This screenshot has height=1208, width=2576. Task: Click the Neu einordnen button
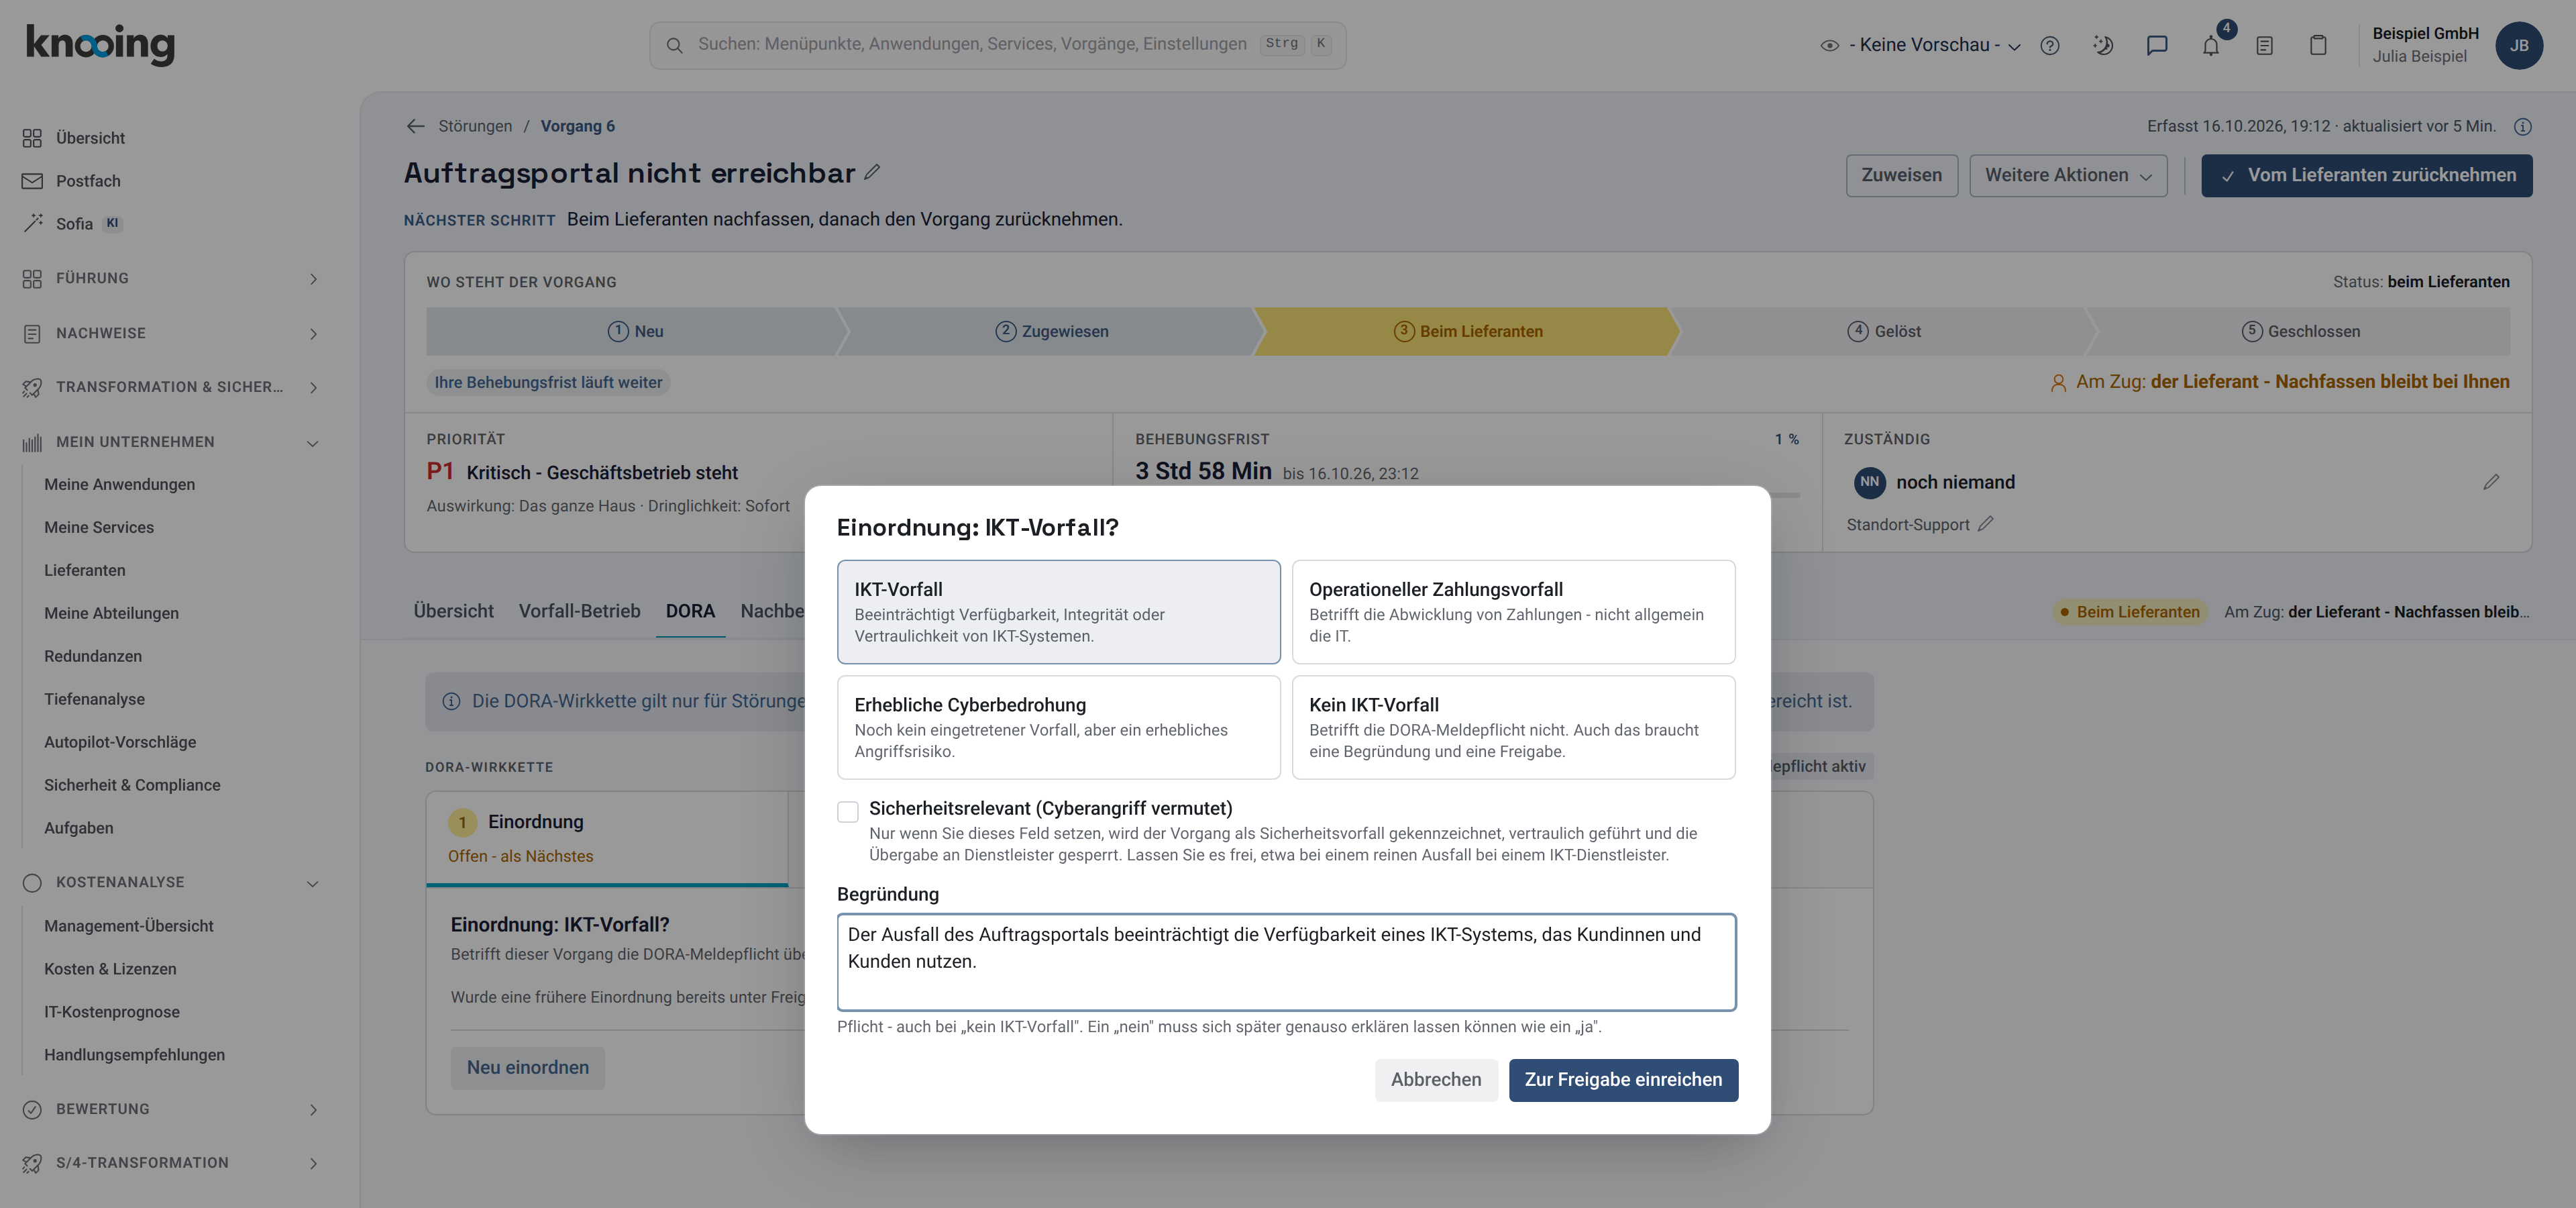[527, 1068]
